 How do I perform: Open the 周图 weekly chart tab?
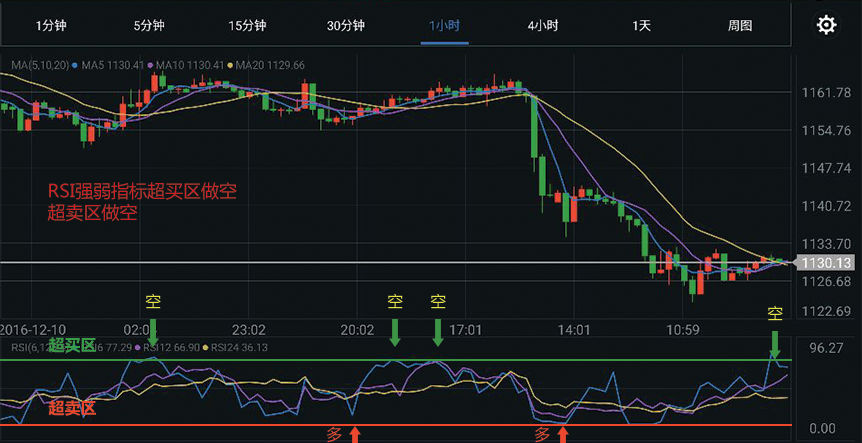pos(740,26)
